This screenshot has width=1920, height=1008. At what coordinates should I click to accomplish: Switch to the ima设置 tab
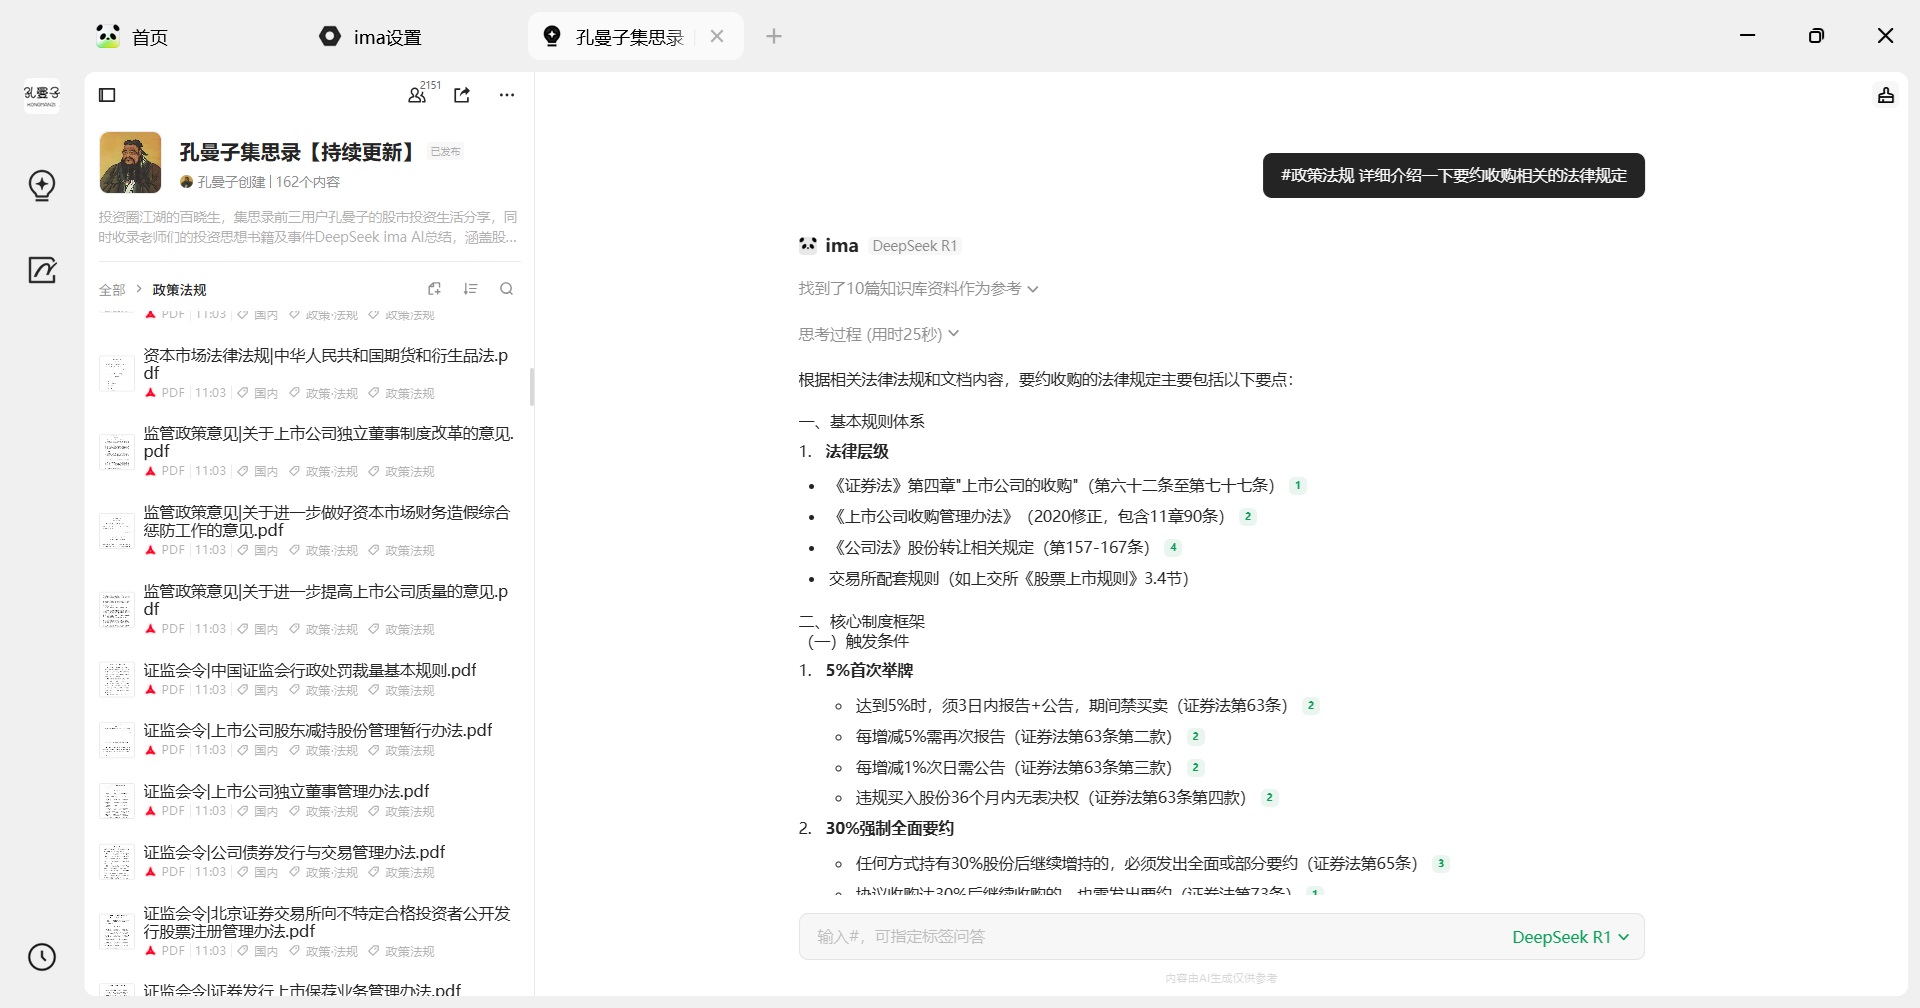click(372, 37)
